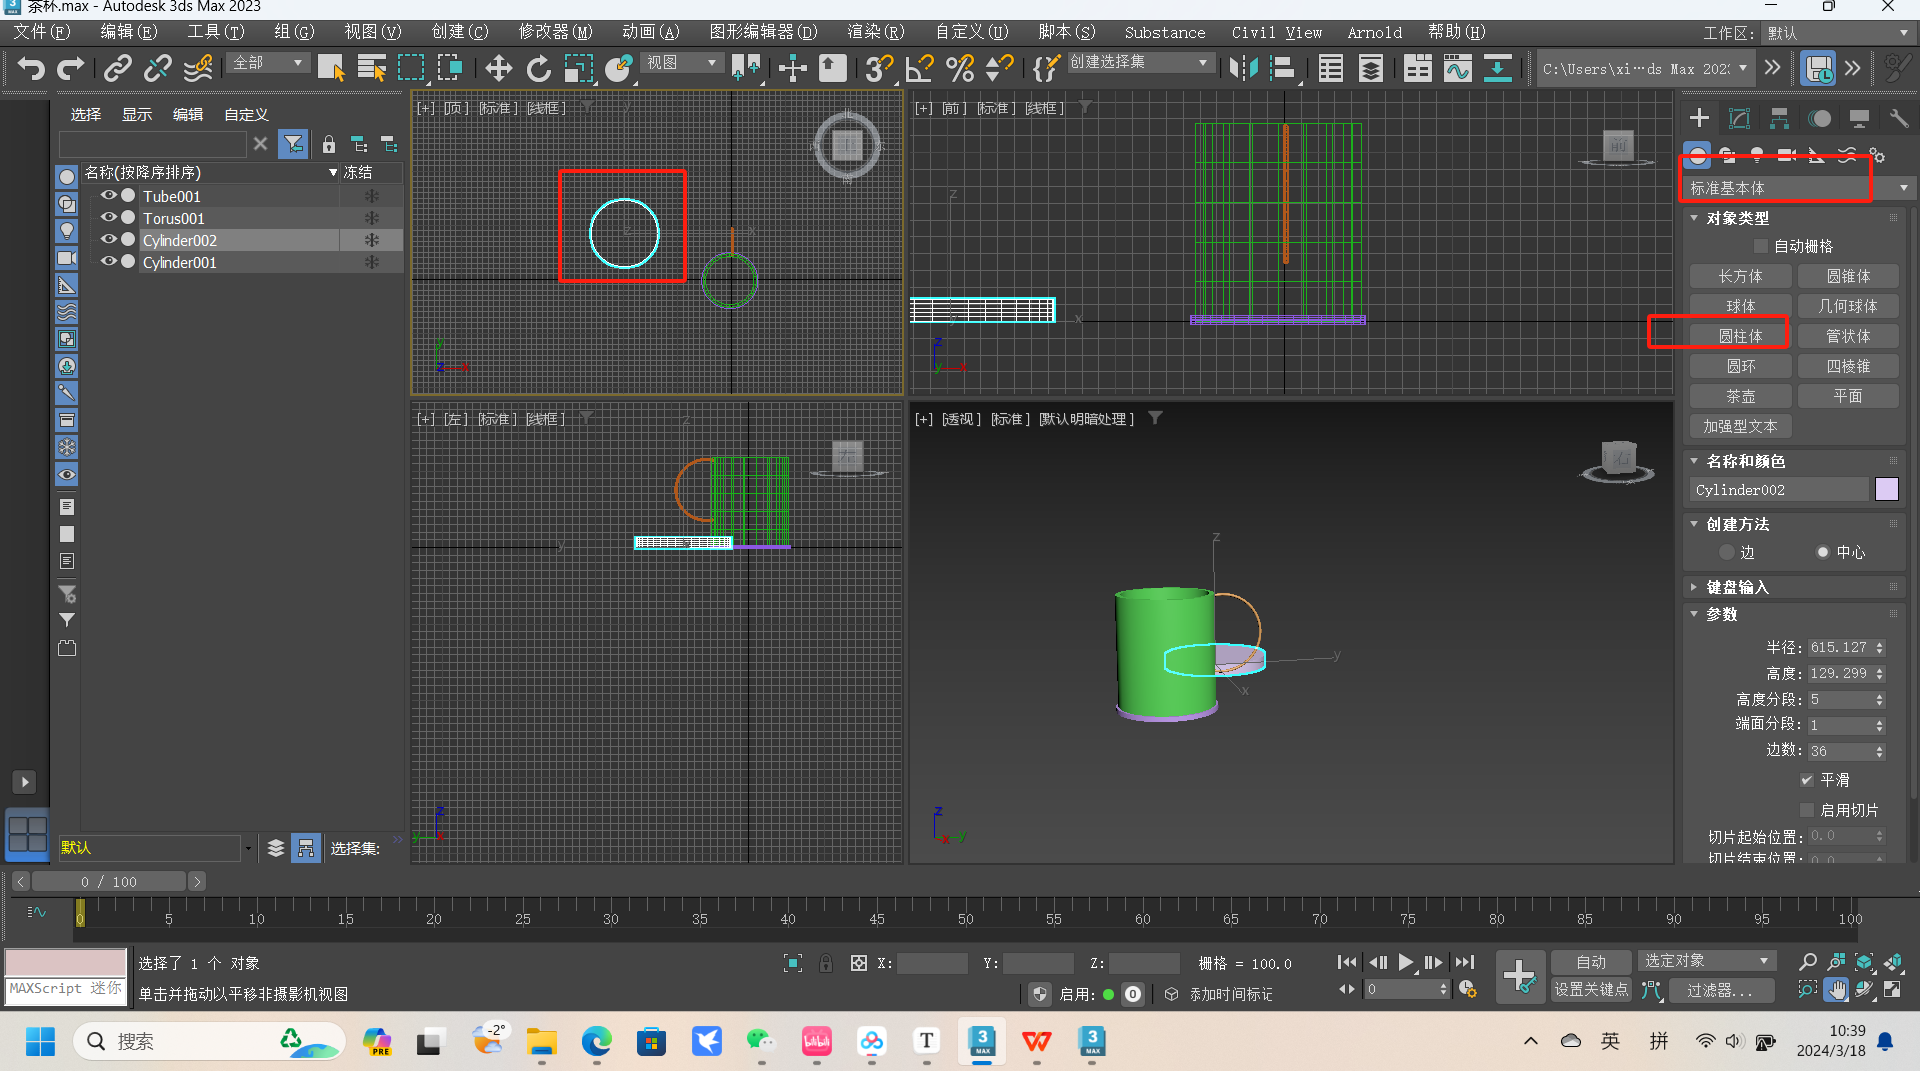Click the 长方体 primitive button
1920x1071 pixels.
1740,276
